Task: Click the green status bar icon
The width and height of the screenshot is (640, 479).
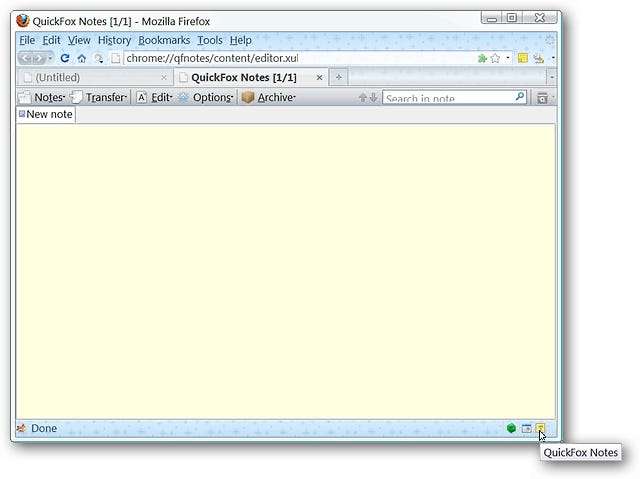Action: [x=511, y=428]
